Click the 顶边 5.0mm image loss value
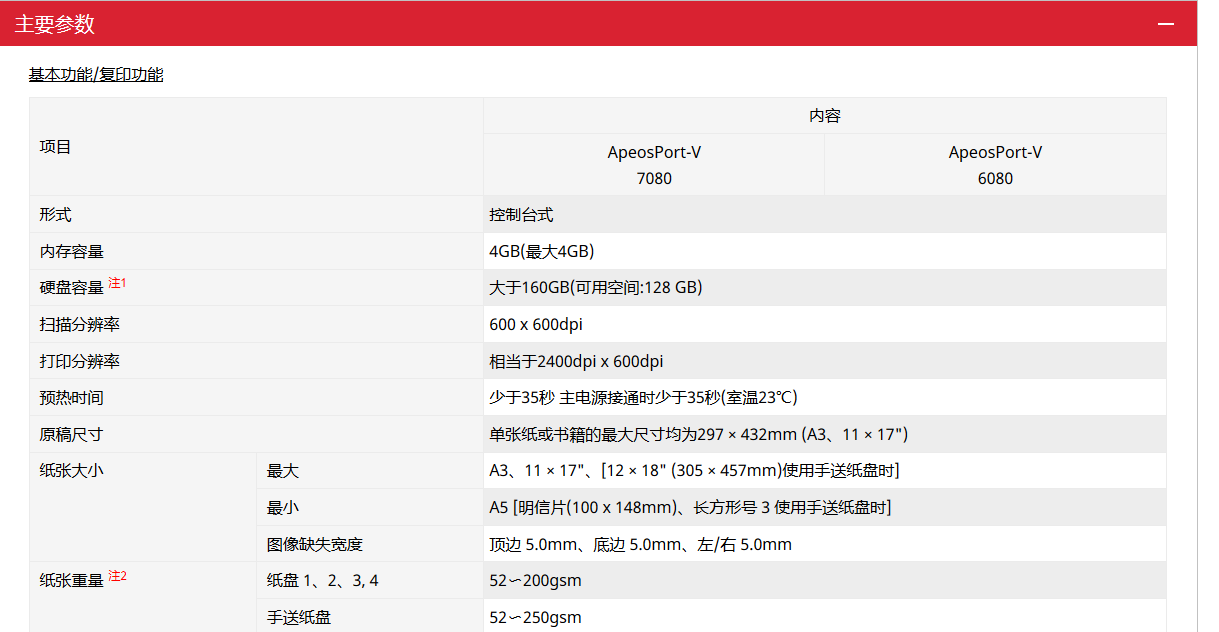1219x632 pixels. pos(640,545)
